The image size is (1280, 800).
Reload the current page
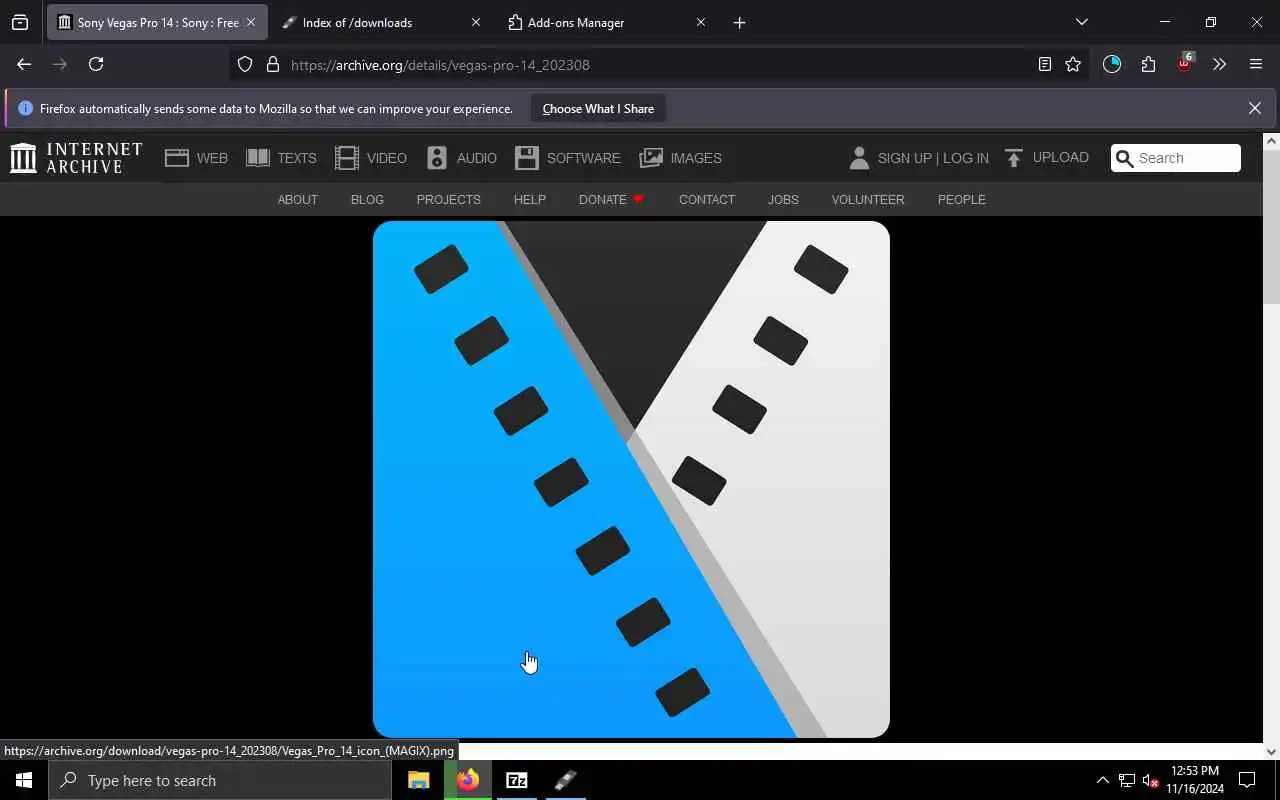pyautogui.click(x=96, y=64)
